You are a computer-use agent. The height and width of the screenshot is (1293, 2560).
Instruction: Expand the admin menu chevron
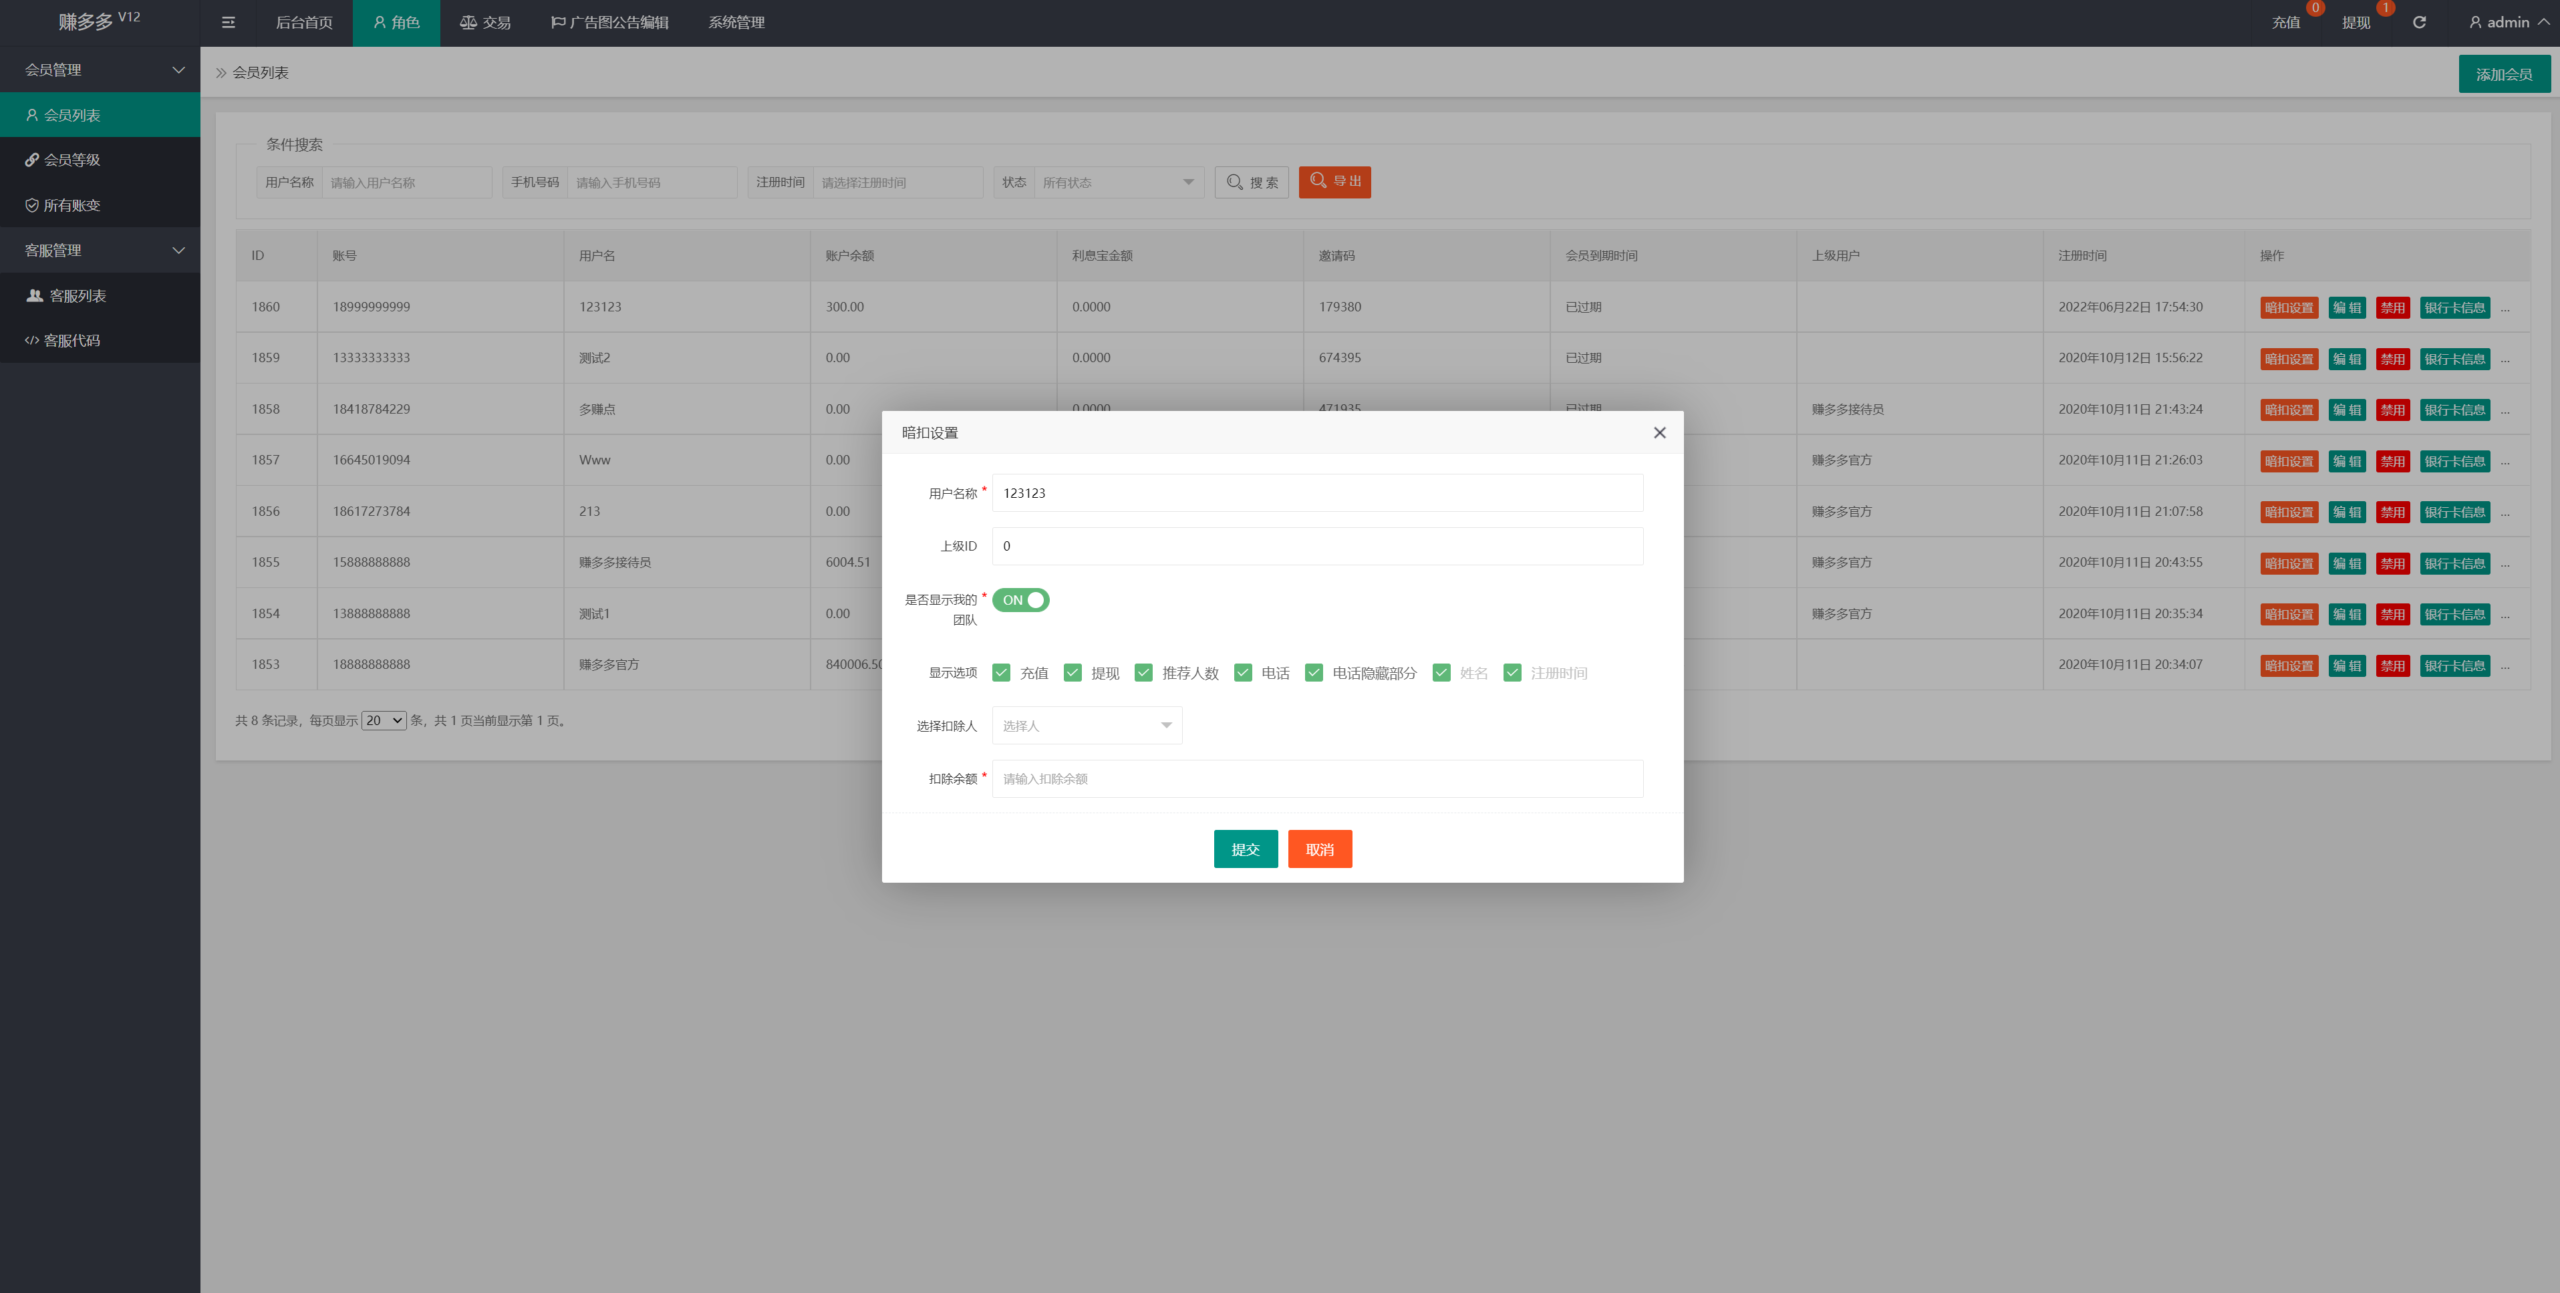(x=2543, y=22)
